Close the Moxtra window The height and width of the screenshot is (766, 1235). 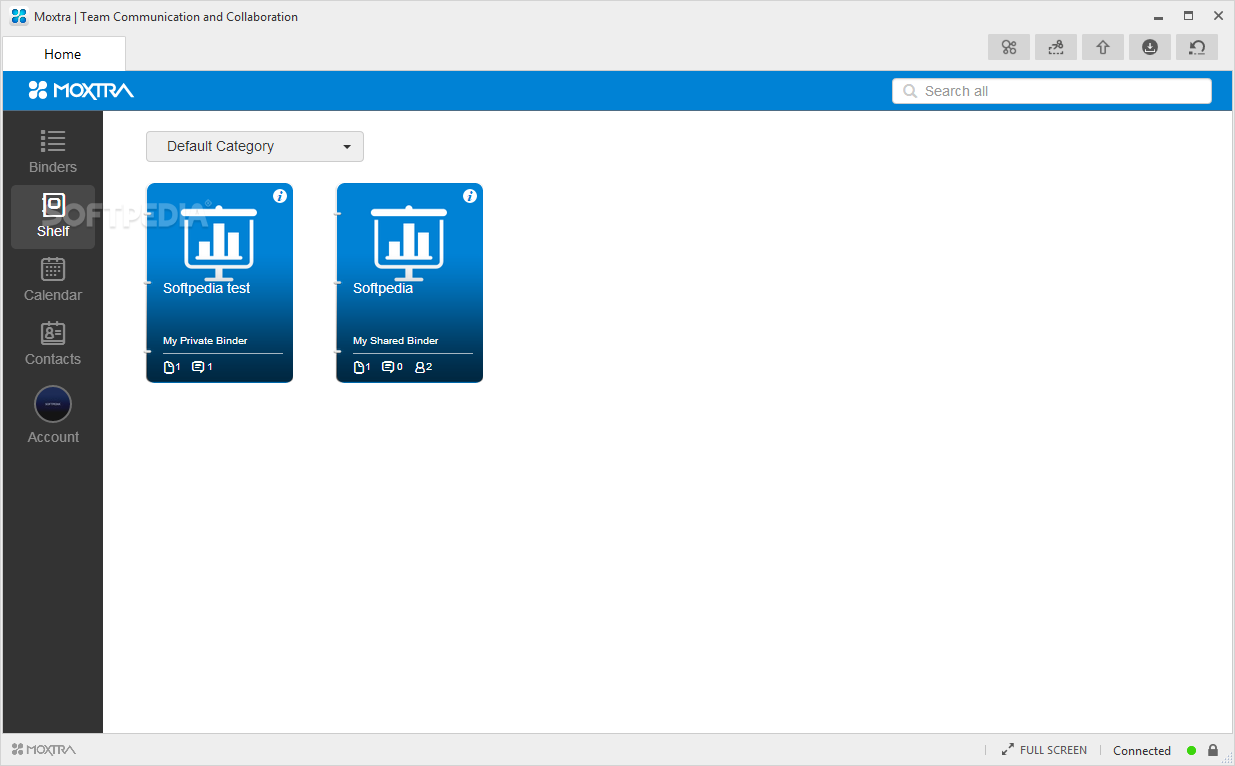[1218, 16]
